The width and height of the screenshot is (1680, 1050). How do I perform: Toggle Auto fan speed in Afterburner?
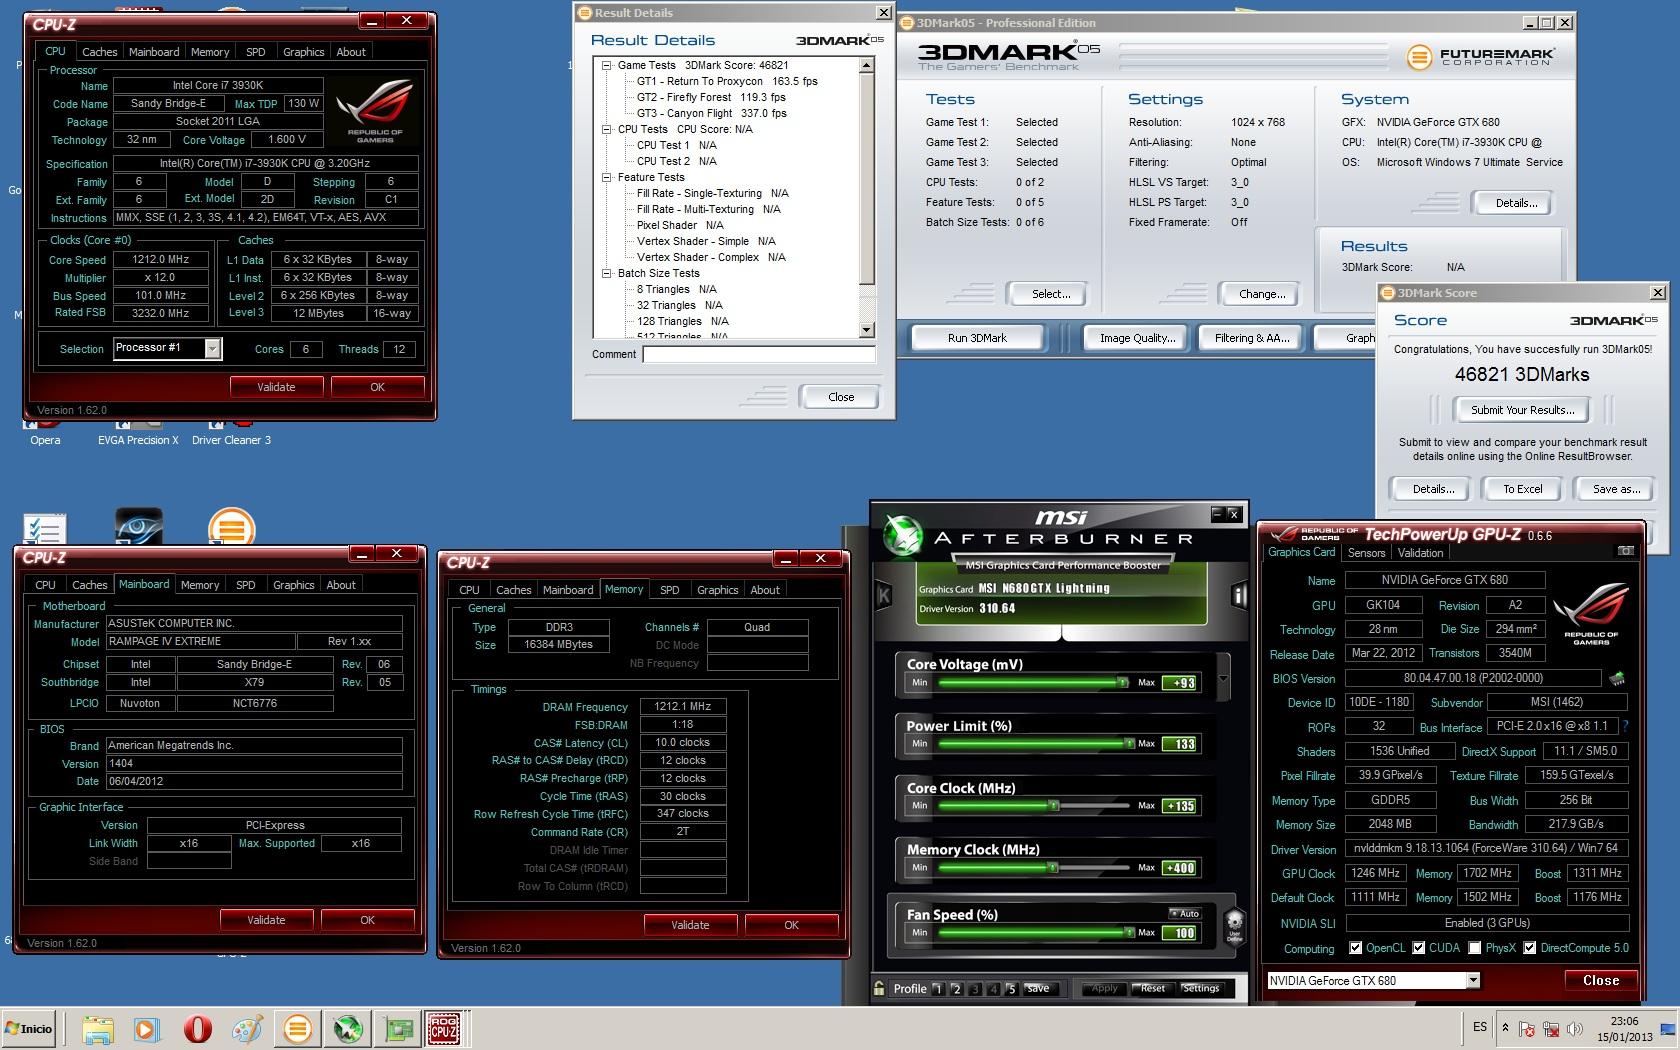(1185, 913)
